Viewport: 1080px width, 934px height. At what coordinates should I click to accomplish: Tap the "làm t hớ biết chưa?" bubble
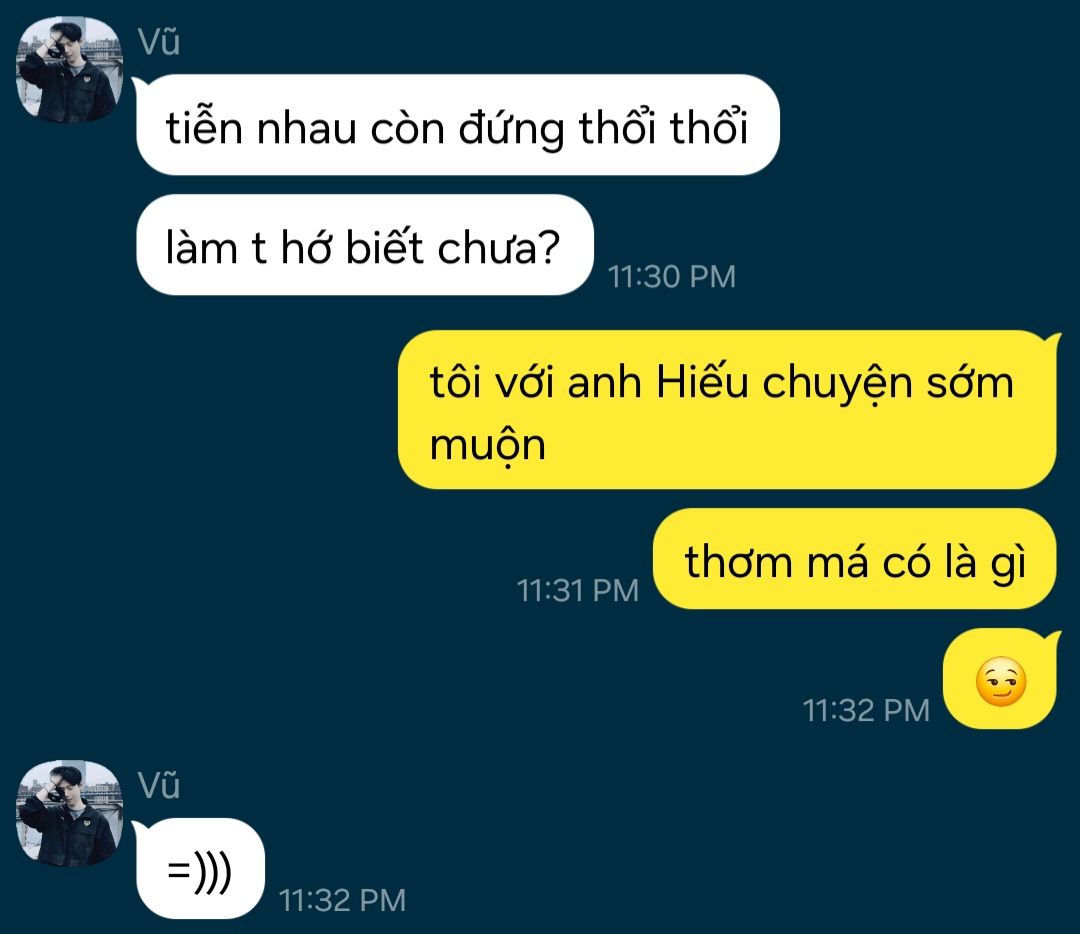coord(364,245)
